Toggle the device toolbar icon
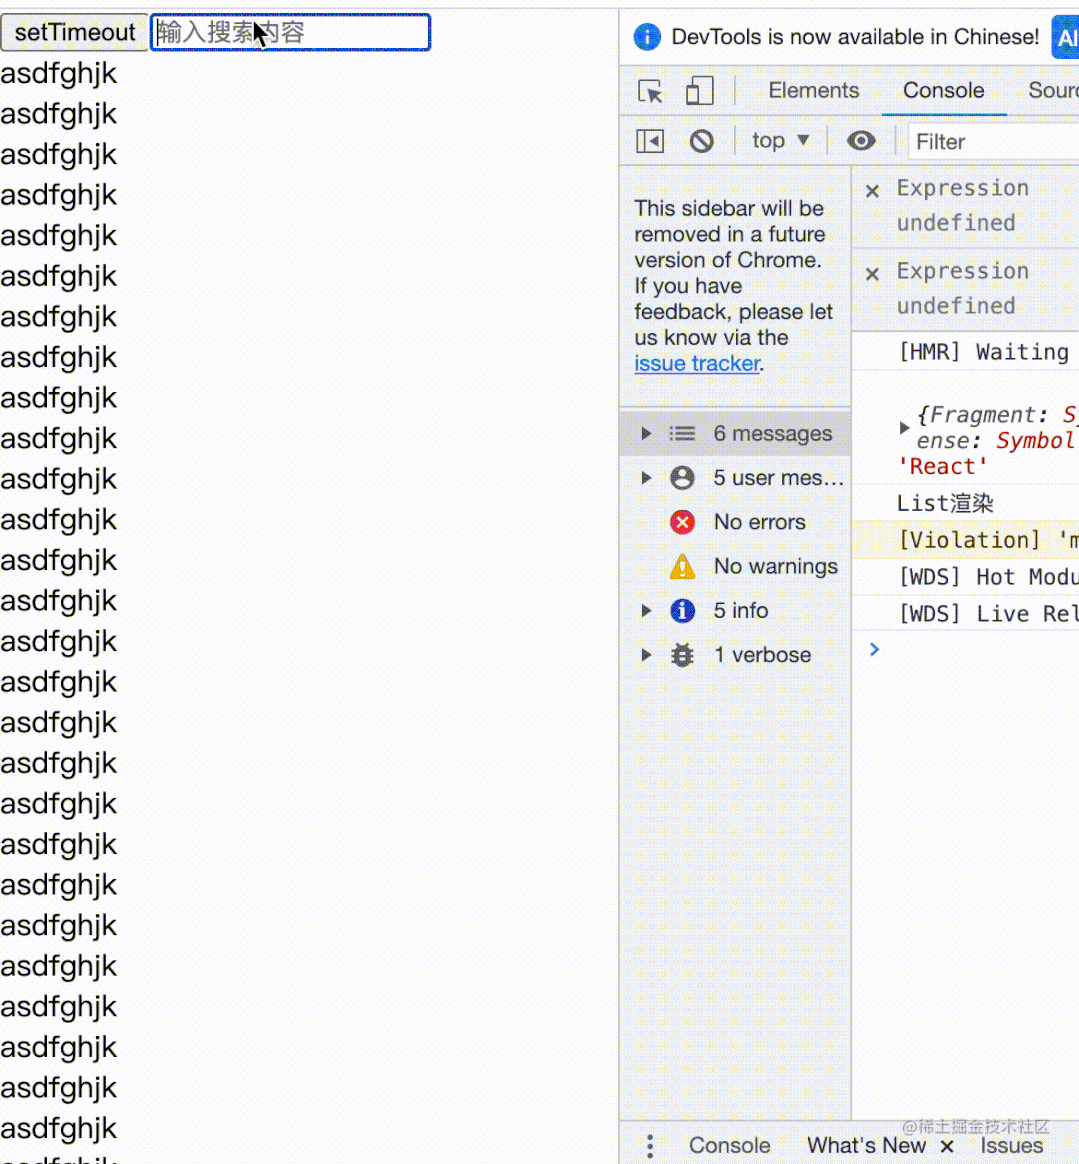The width and height of the screenshot is (1079, 1164). point(699,91)
